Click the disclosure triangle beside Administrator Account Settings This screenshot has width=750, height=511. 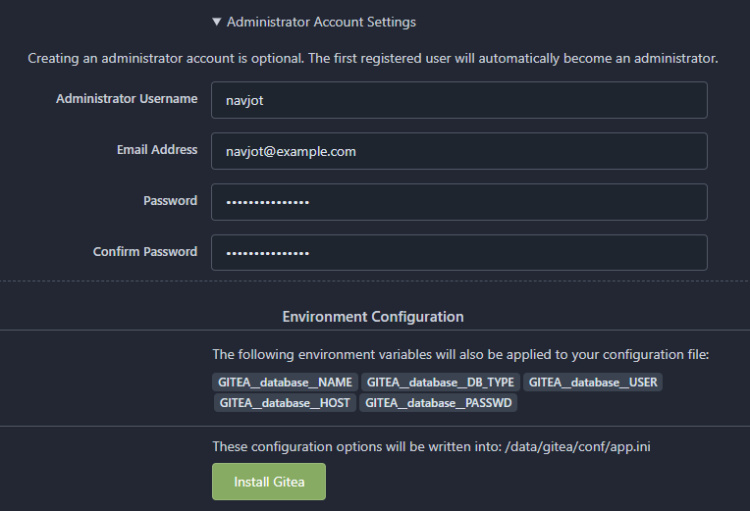pos(217,22)
